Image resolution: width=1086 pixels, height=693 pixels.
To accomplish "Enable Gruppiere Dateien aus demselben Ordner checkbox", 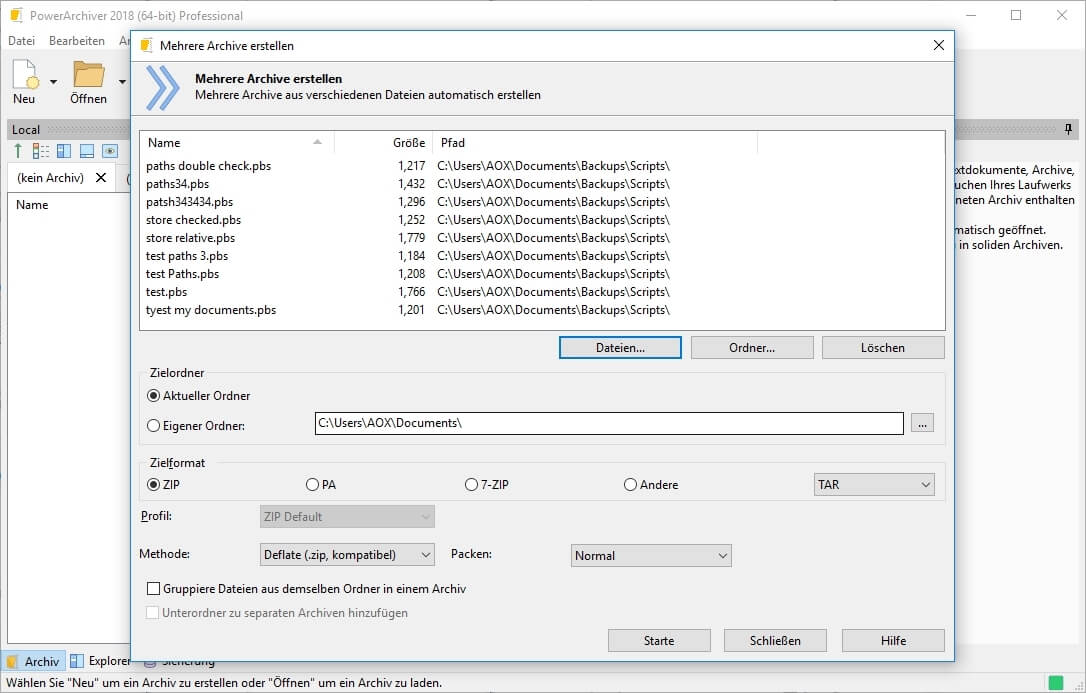I will point(154,589).
